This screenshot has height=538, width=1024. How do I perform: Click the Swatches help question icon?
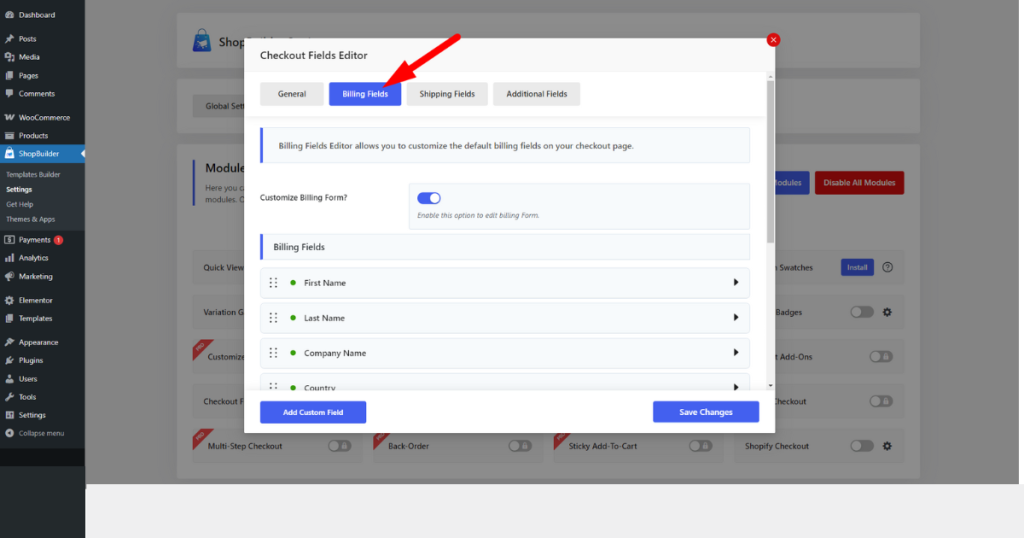(x=888, y=267)
